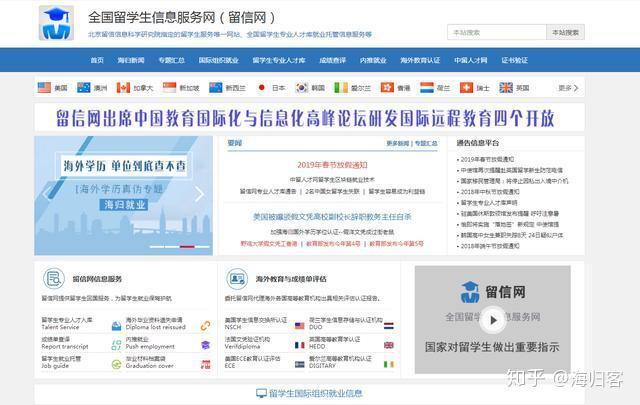
Task: Click the 留信网信息服务 search-document icon
Action: (54, 279)
